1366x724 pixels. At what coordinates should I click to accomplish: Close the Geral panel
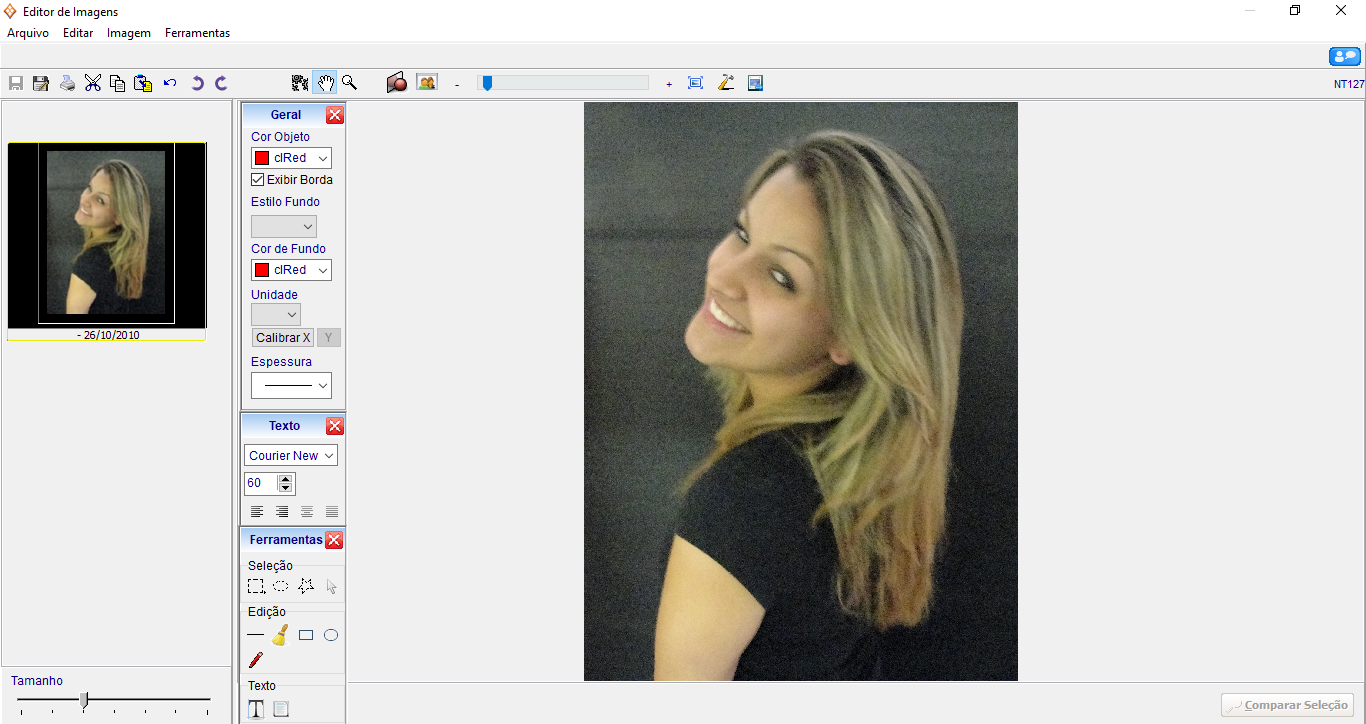point(335,115)
